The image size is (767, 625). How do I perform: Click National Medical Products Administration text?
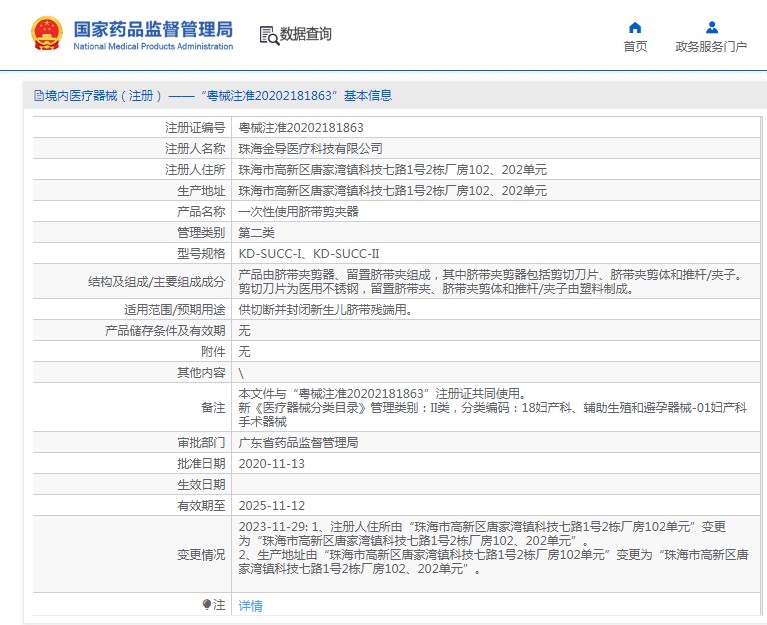point(153,46)
